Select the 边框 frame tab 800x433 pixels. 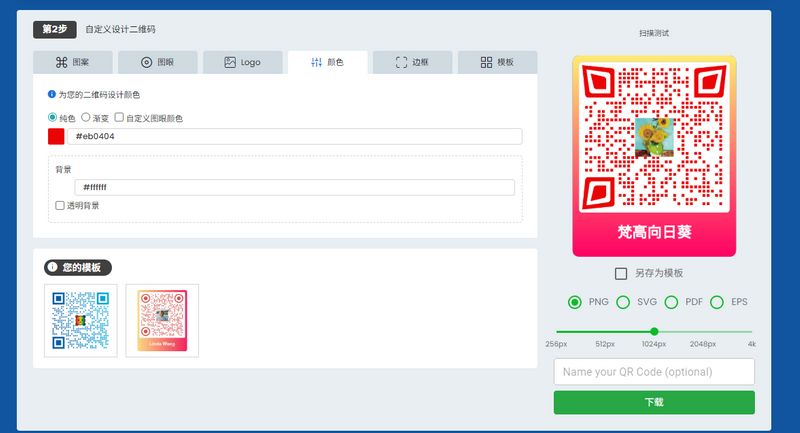[x=412, y=62]
